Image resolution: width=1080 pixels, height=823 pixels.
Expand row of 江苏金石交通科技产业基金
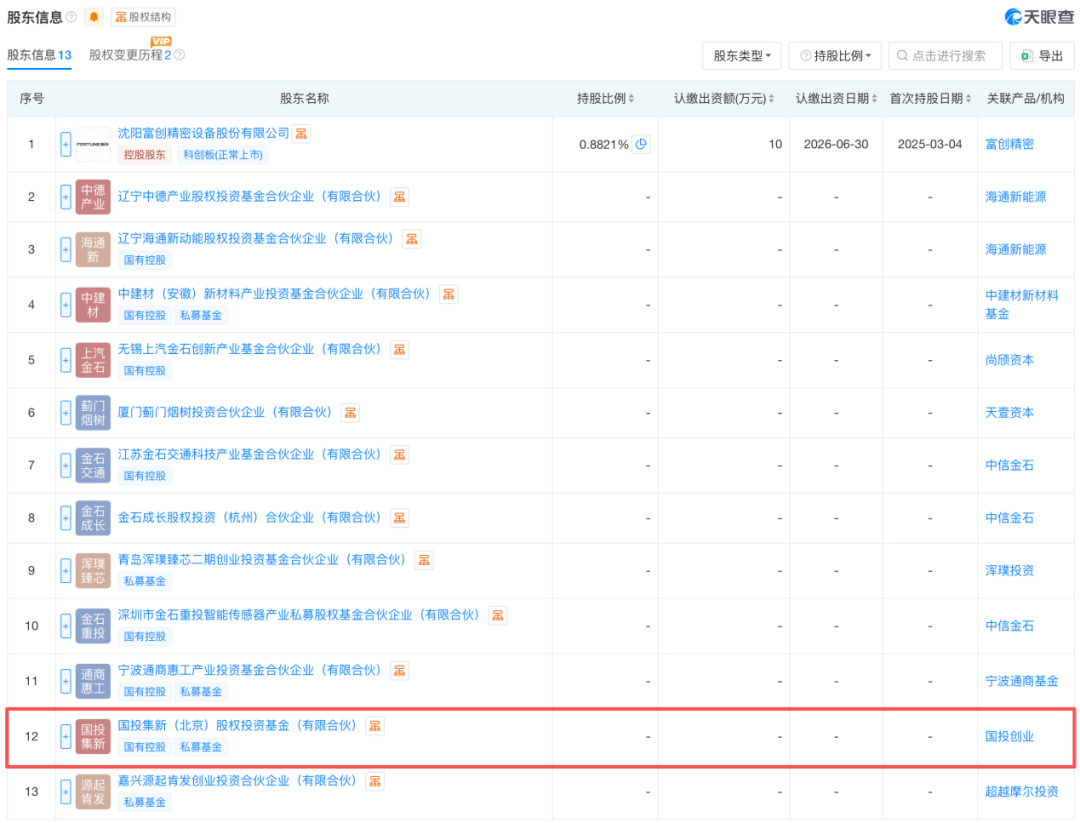tap(65, 466)
